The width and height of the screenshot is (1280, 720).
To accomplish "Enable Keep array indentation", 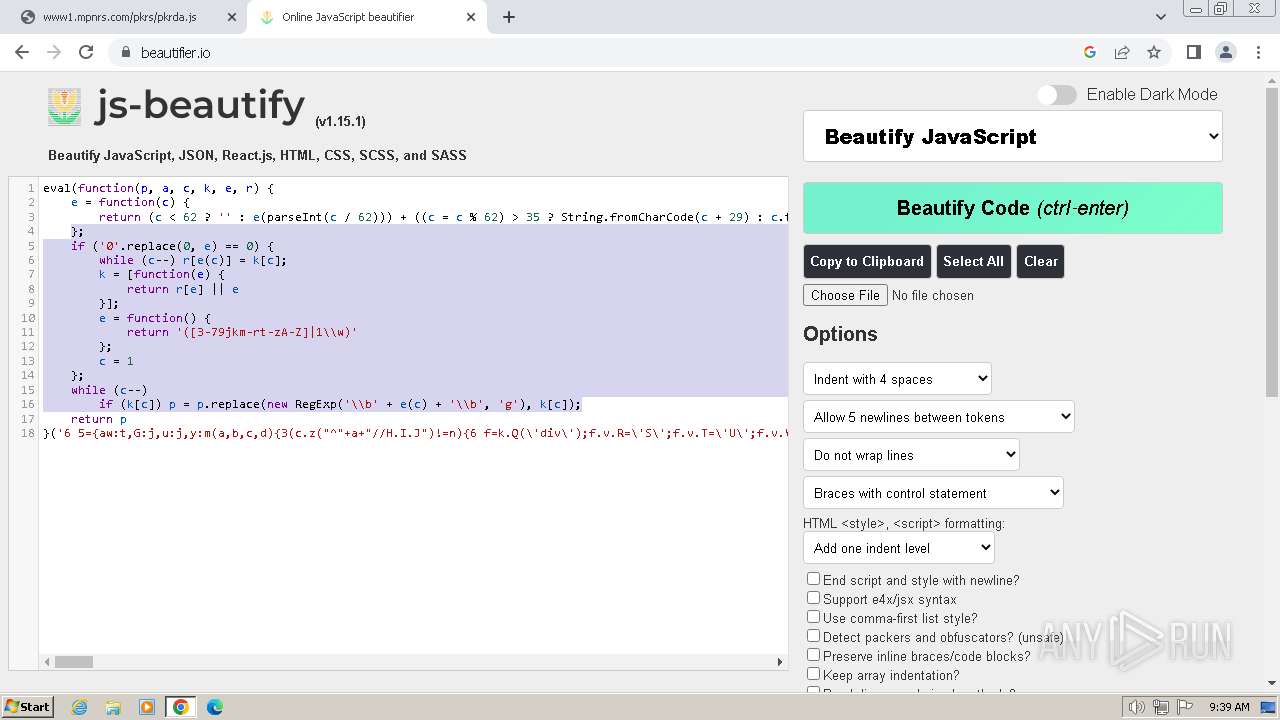I will click(813, 674).
